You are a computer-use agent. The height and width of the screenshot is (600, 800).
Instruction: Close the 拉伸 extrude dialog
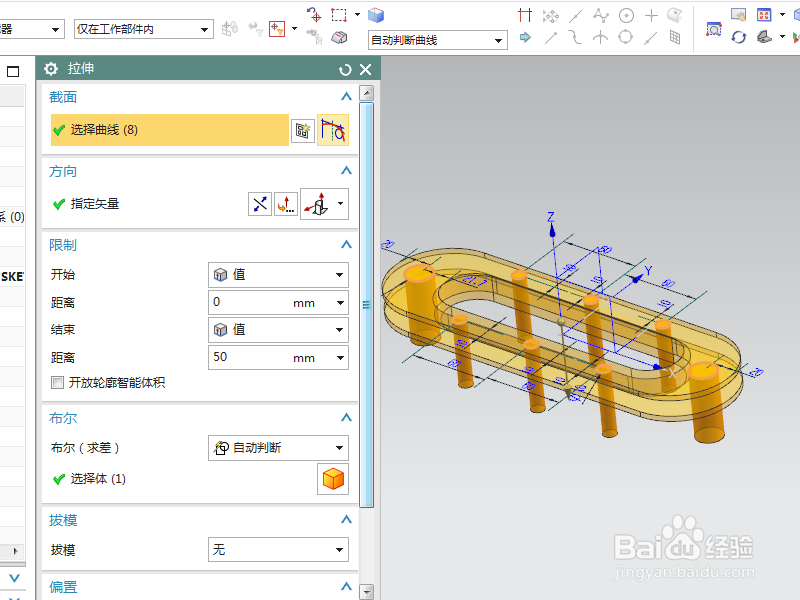click(366, 69)
